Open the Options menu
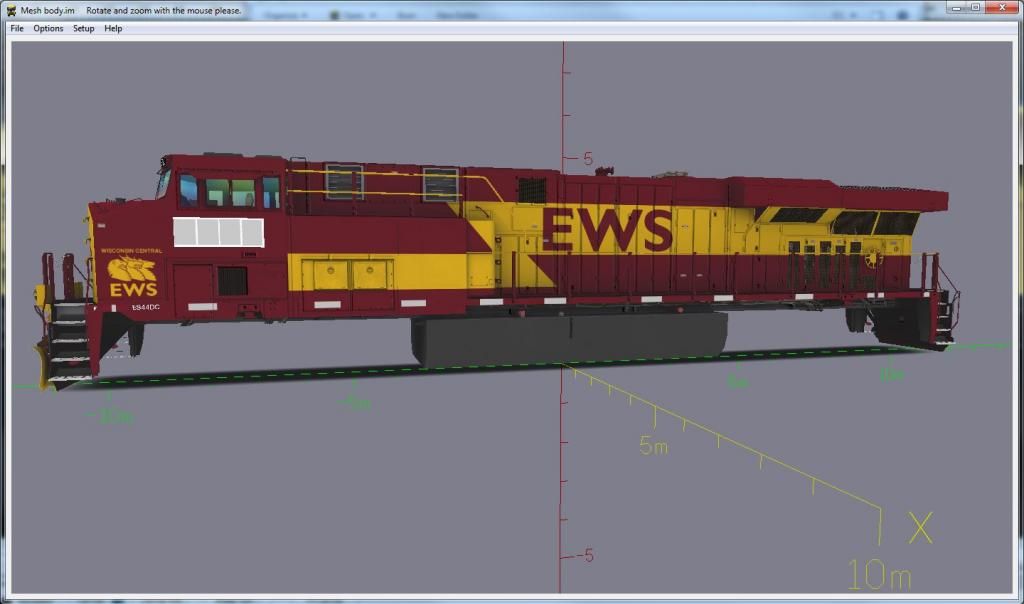1024x604 pixels. (x=48, y=29)
